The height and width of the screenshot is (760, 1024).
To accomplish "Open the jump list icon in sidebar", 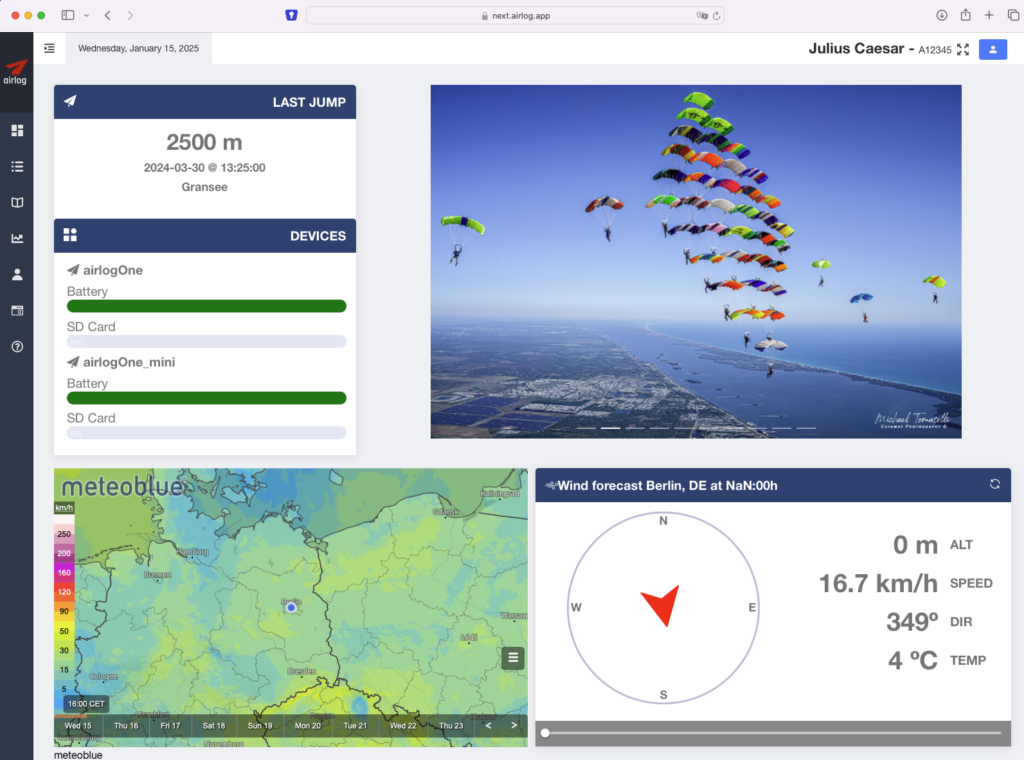I will pyautogui.click(x=17, y=167).
